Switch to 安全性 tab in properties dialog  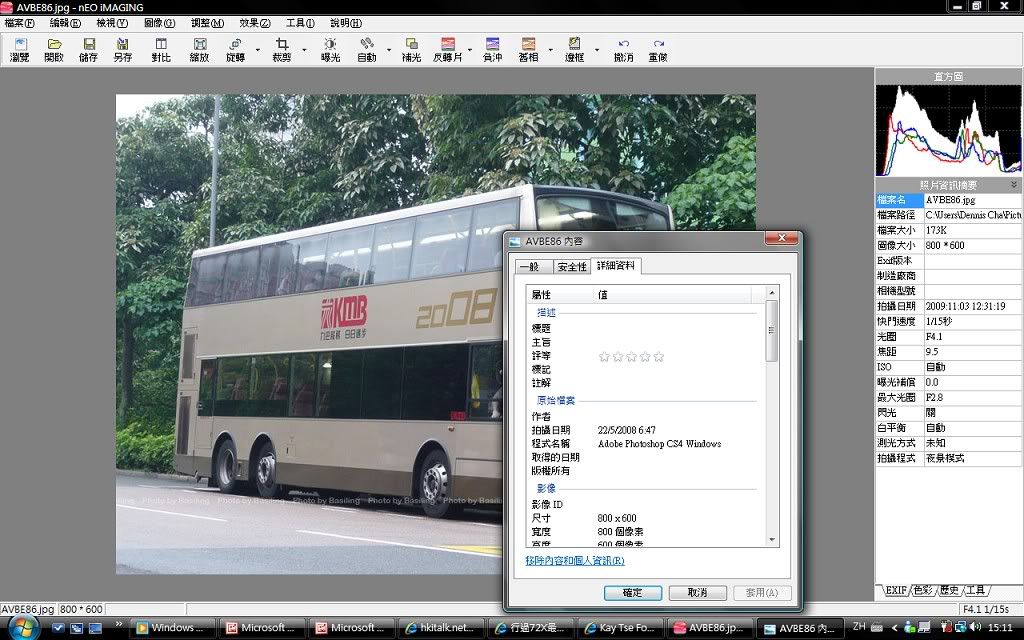point(571,266)
